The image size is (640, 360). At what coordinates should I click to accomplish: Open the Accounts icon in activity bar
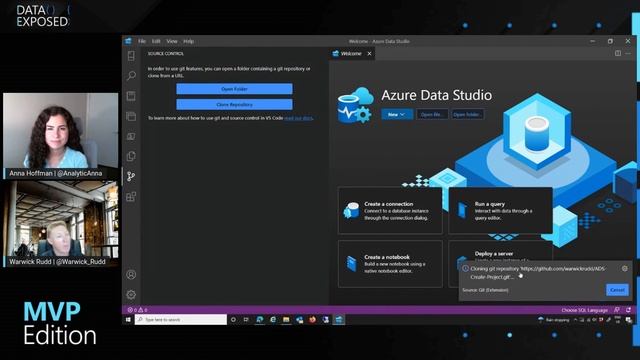click(131, 275)
